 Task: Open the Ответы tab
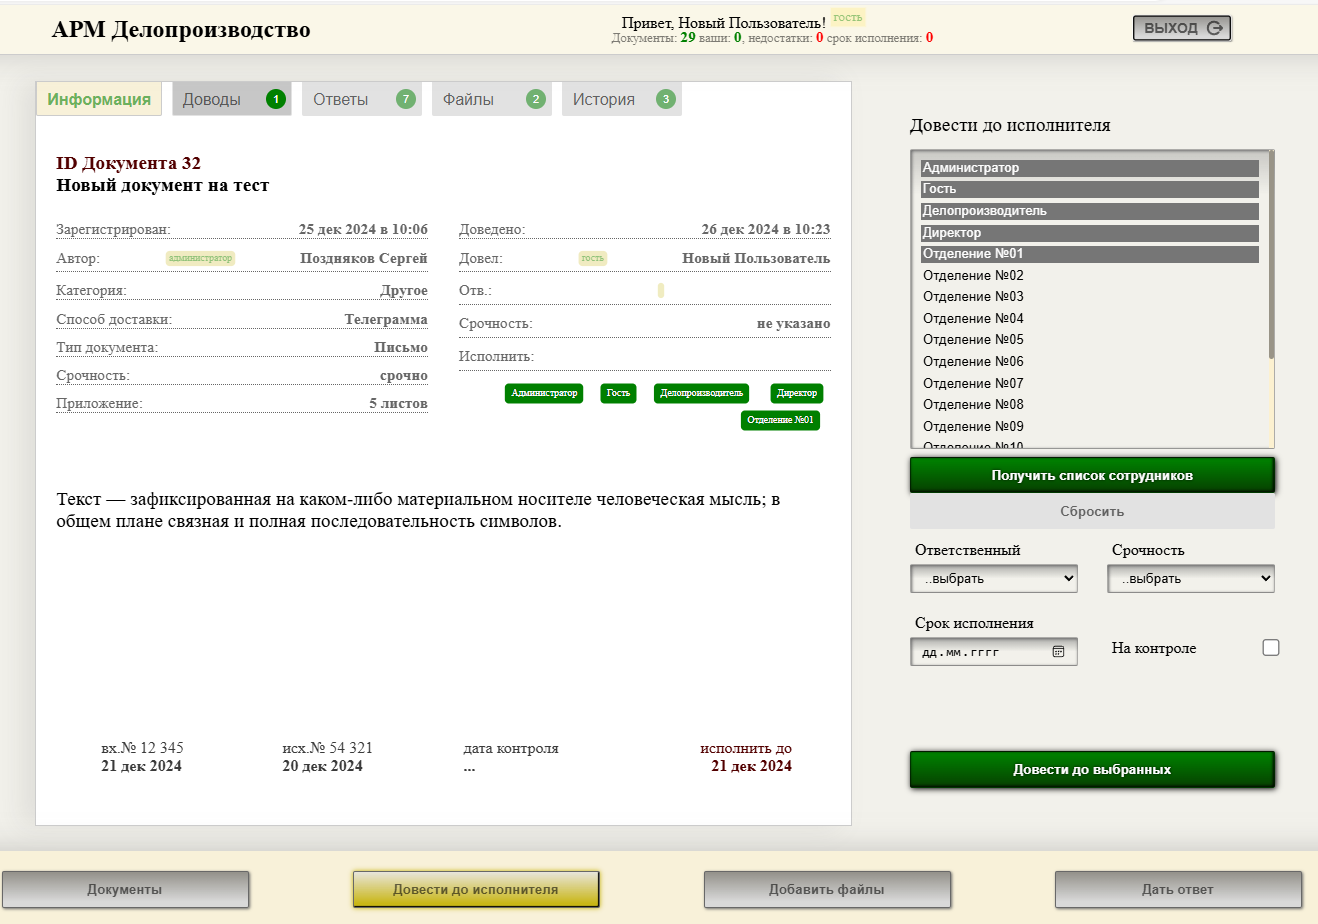[x=362, y=99]
